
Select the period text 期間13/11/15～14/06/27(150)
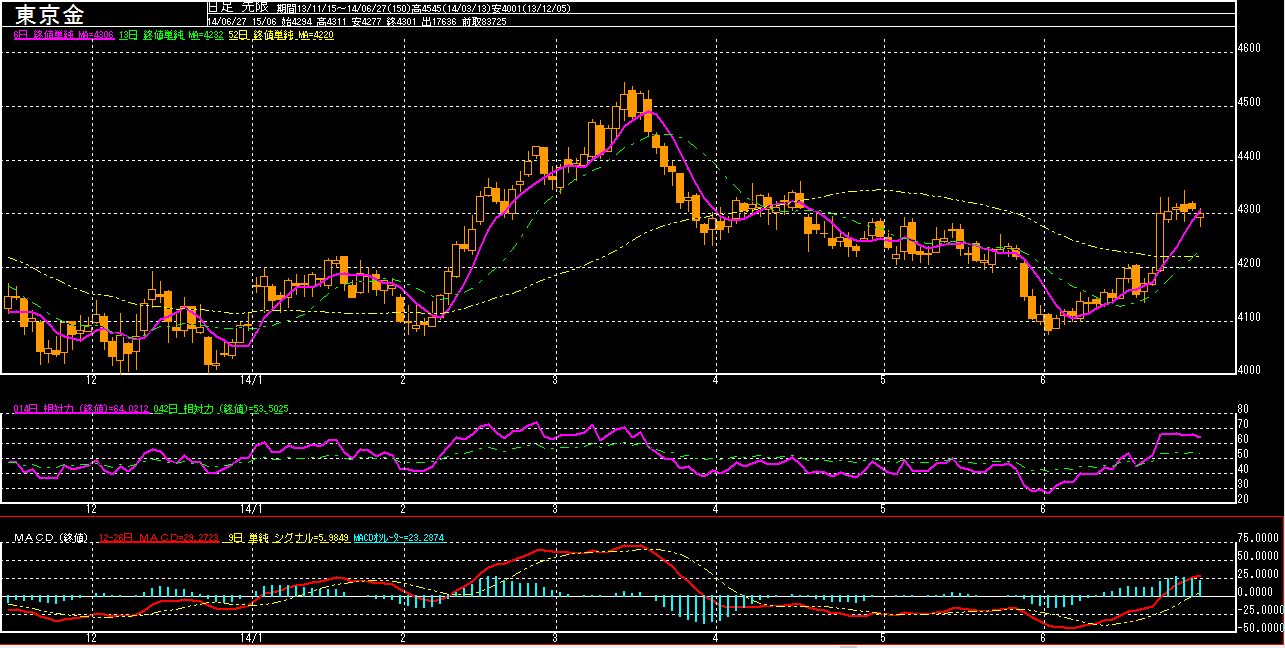343,9
